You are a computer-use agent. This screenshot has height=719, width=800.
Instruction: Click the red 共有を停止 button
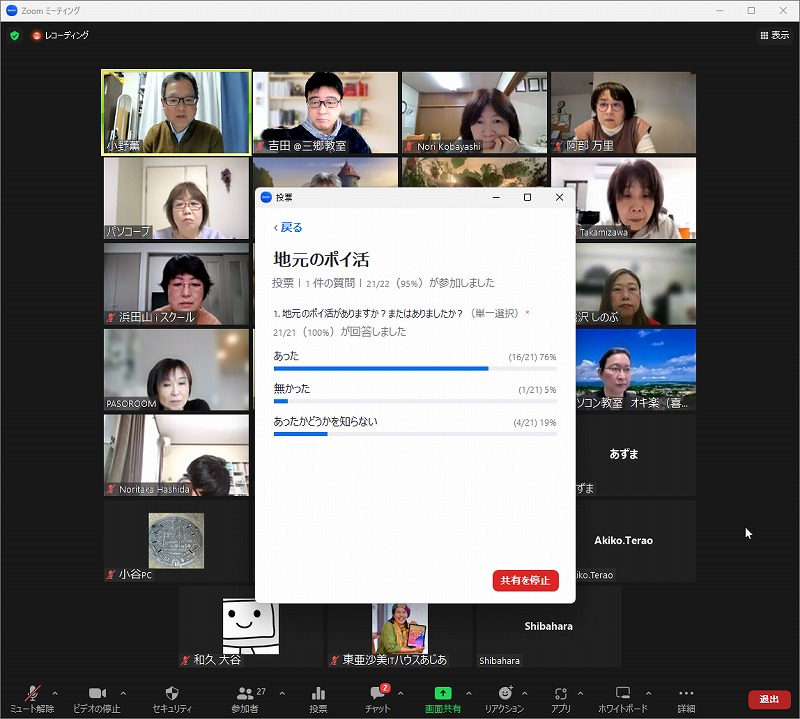tap(525, 581)
